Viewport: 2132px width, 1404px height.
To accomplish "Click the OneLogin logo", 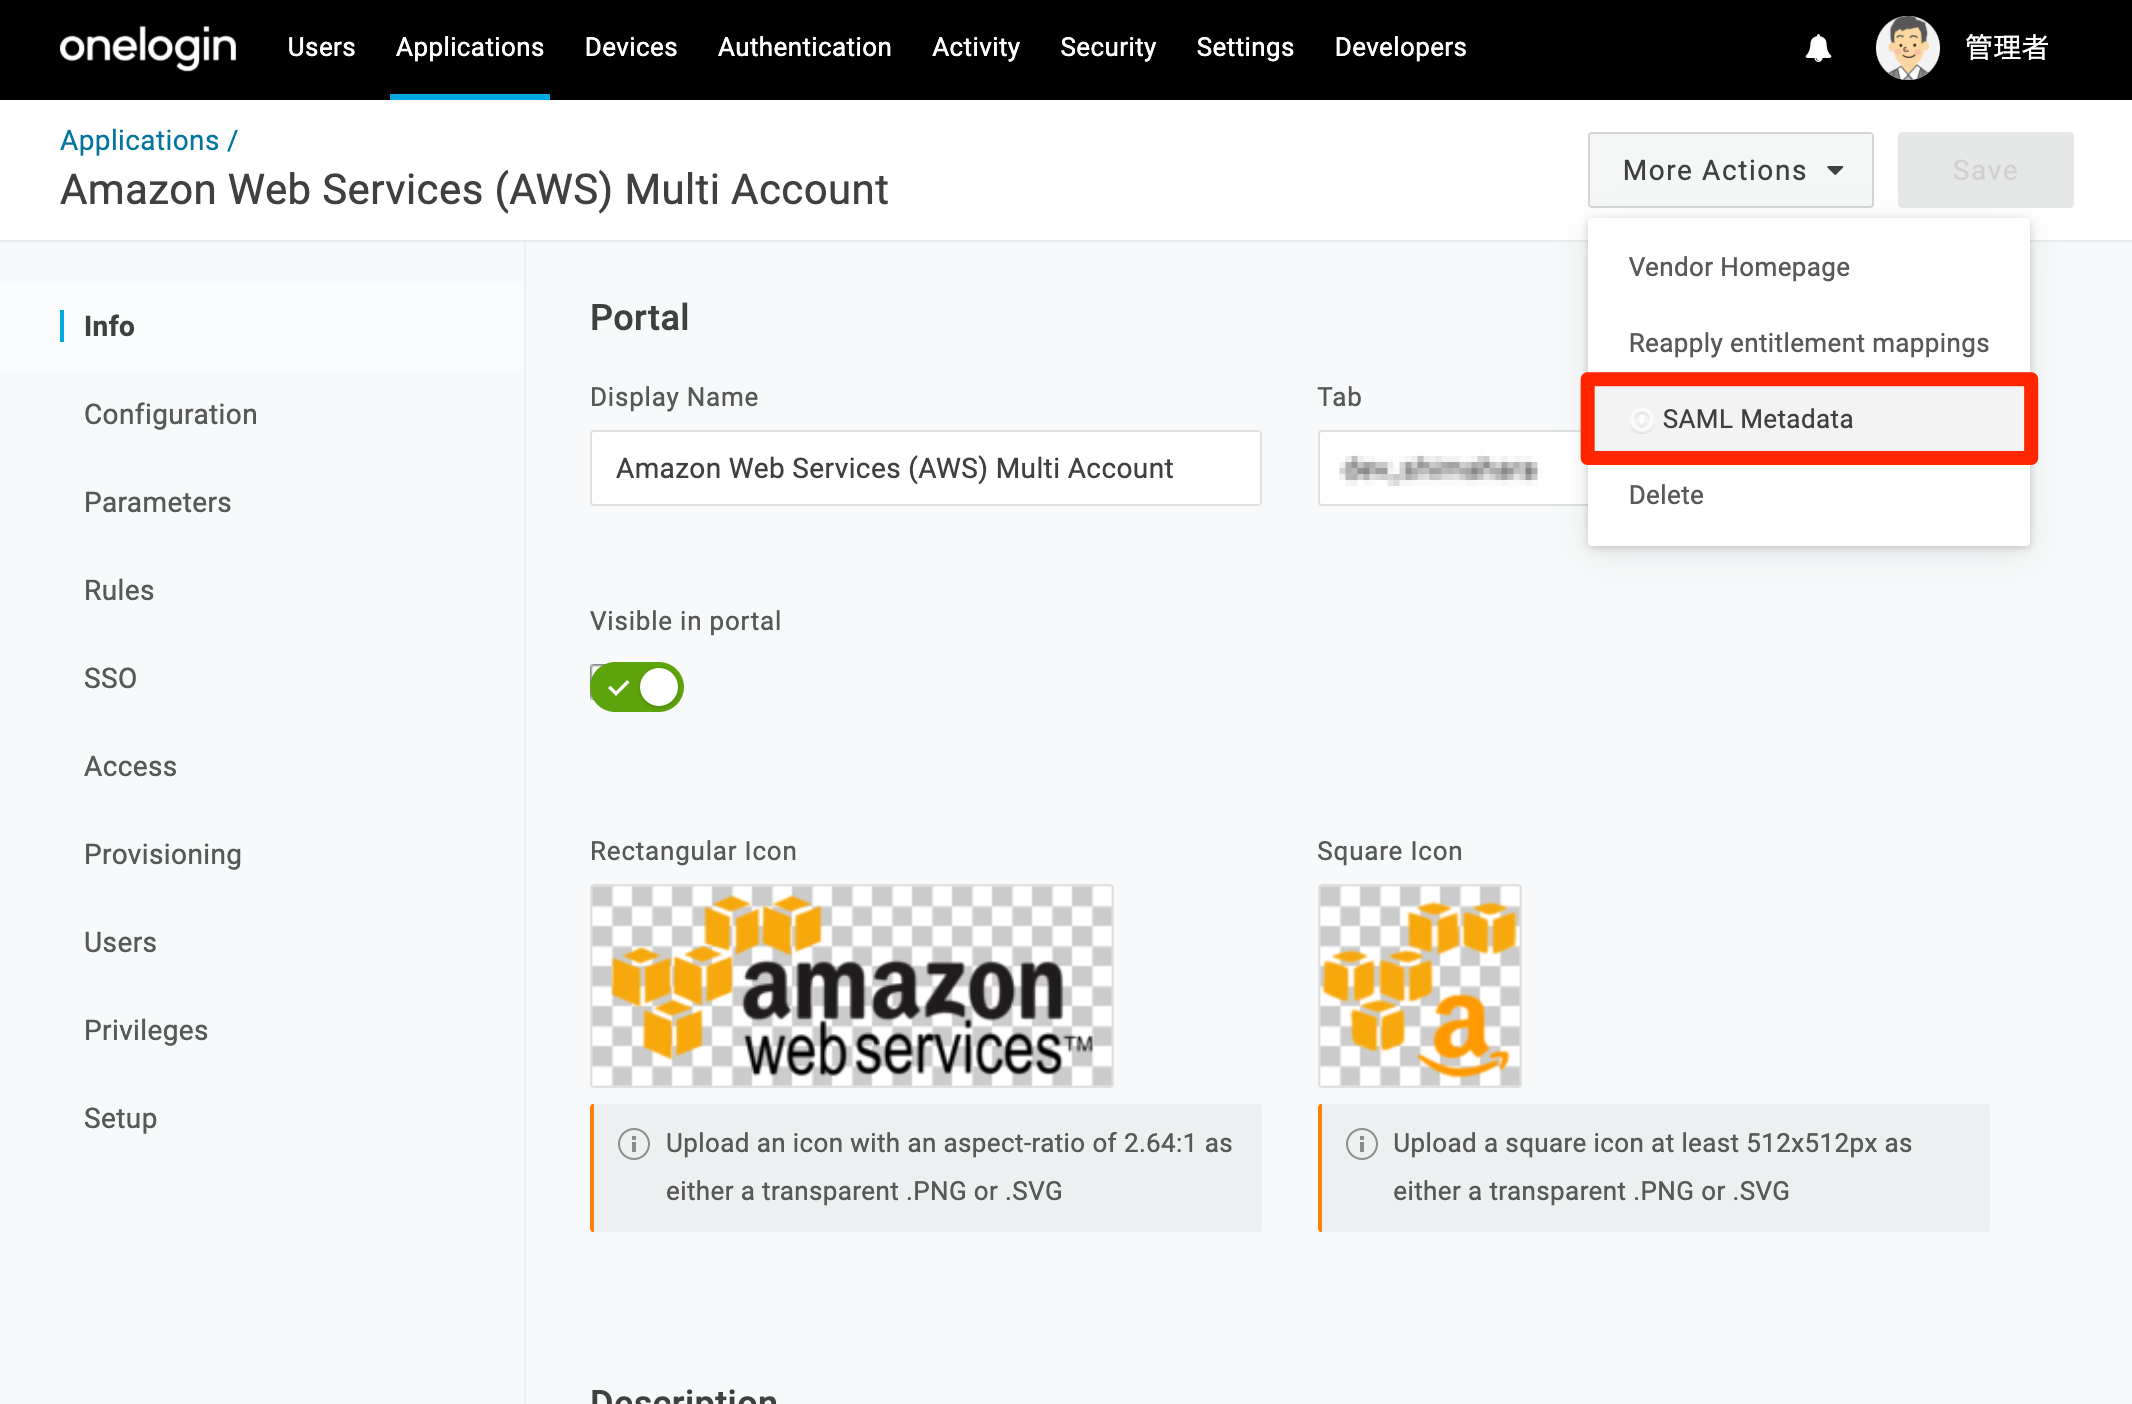I will [148, 47].
